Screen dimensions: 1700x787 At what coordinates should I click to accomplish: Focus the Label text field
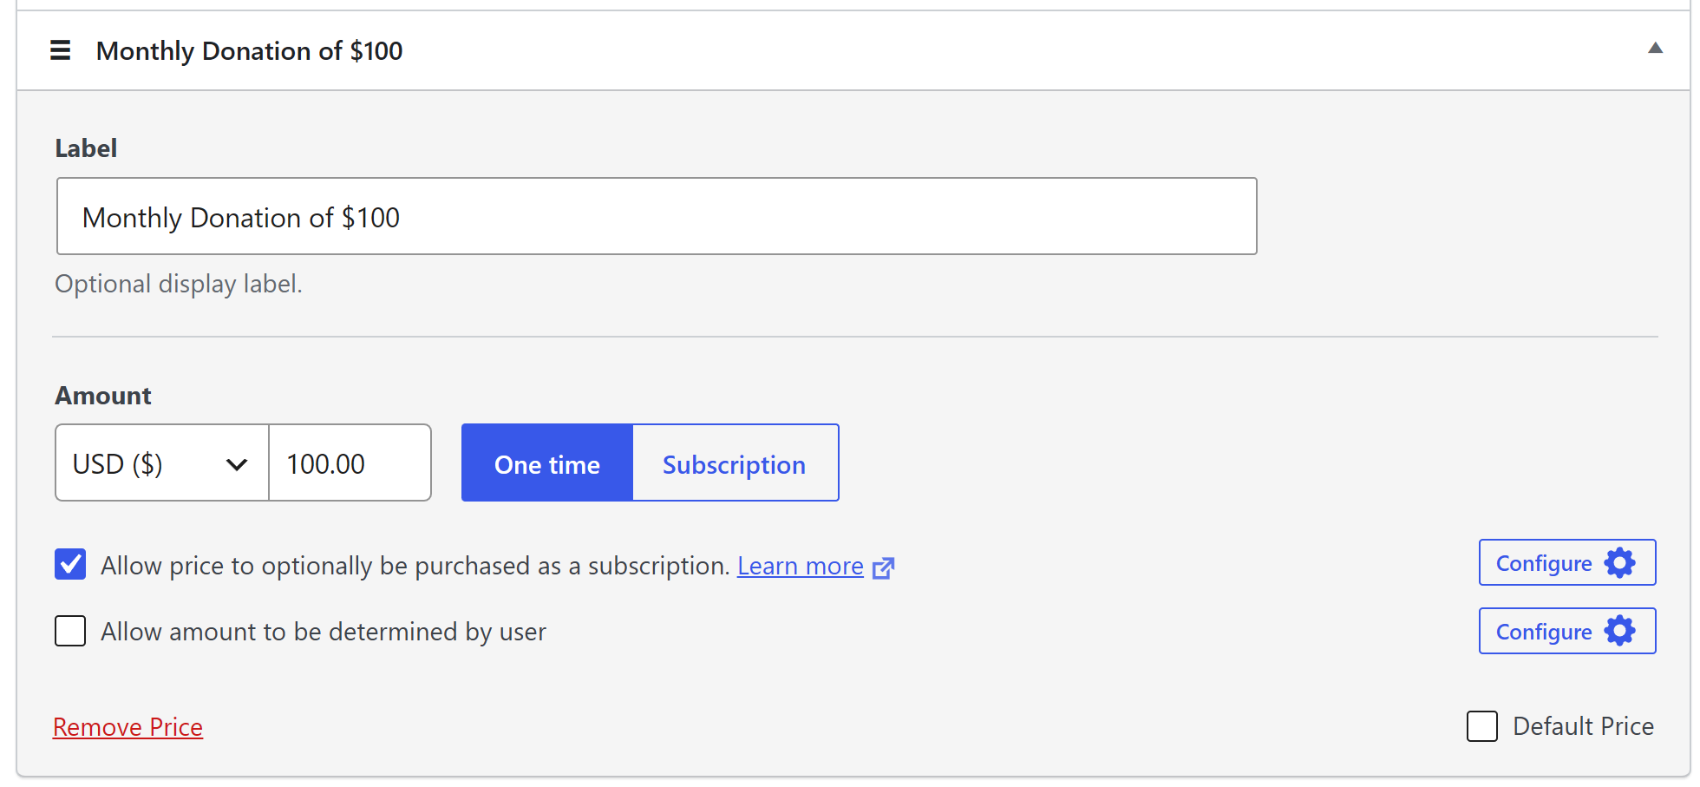(x=656, y=216)
